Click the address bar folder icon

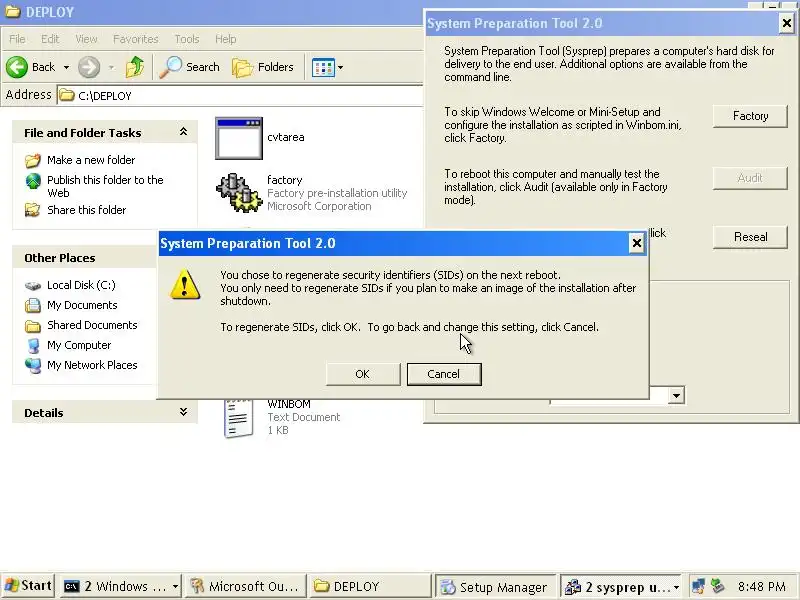(x=66, y=95)
